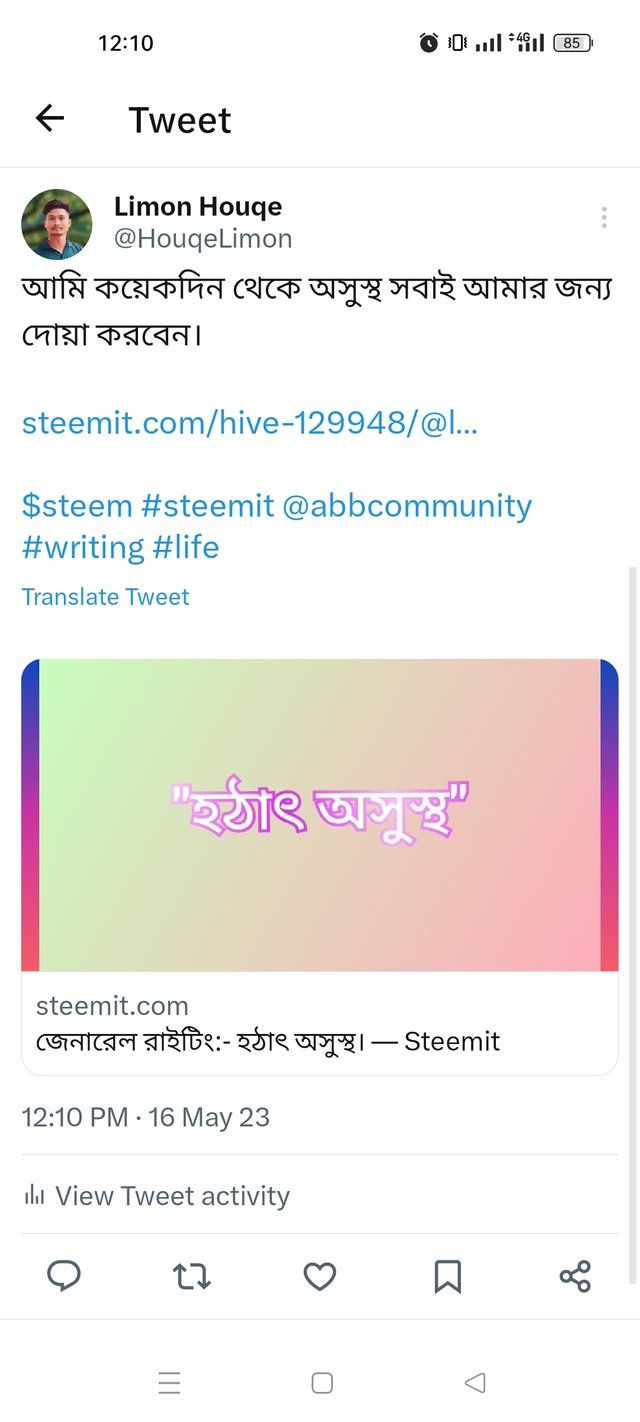Open the Limon Houqe display name

tap(198, 207)
